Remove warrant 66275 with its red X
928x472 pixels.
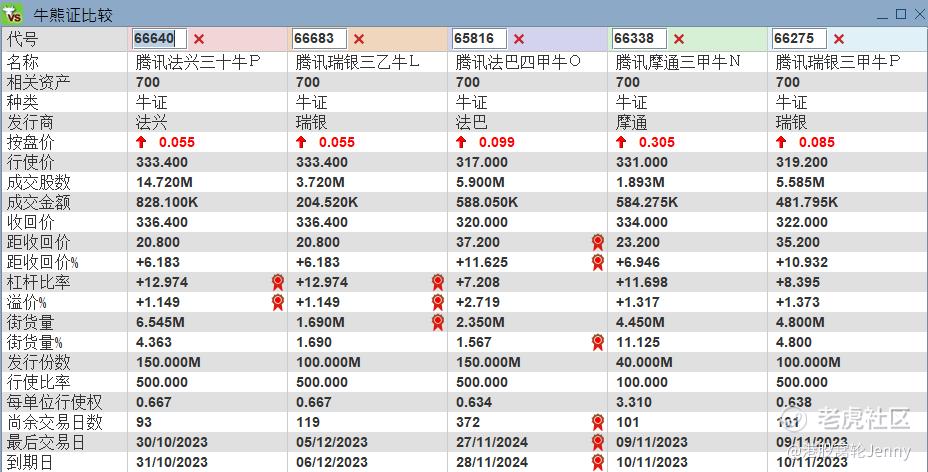(x=839, y=39)
